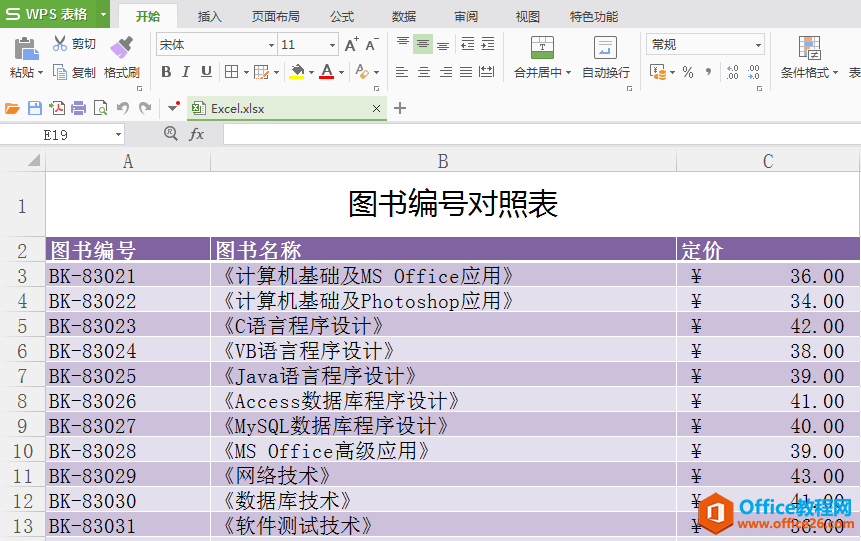
Task: Switch to the 页面布局 tab
Action: point(276,16)
